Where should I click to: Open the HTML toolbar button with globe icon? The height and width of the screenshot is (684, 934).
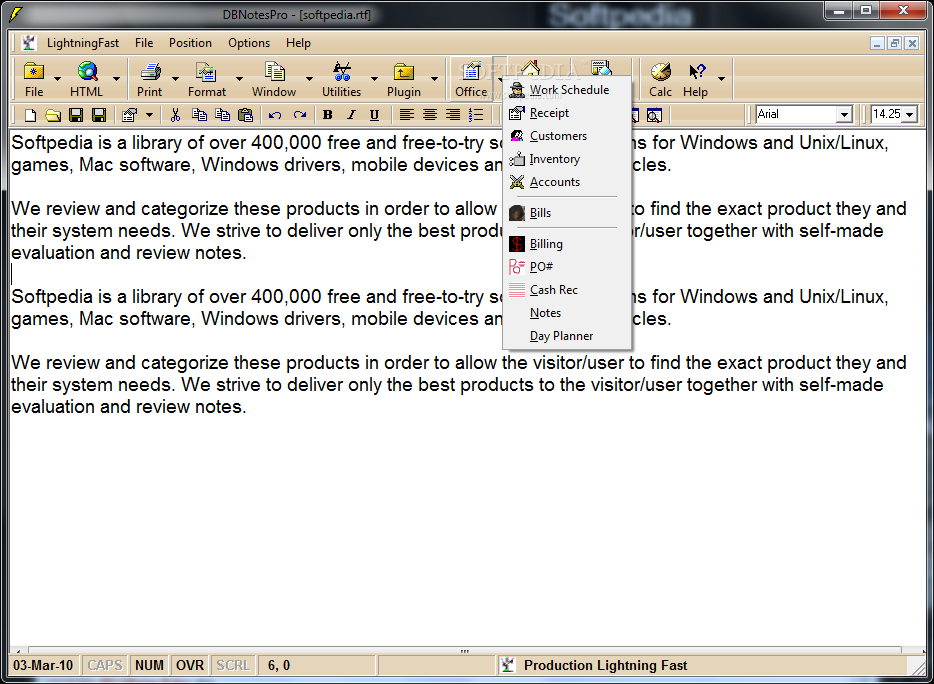click(87, 79)
